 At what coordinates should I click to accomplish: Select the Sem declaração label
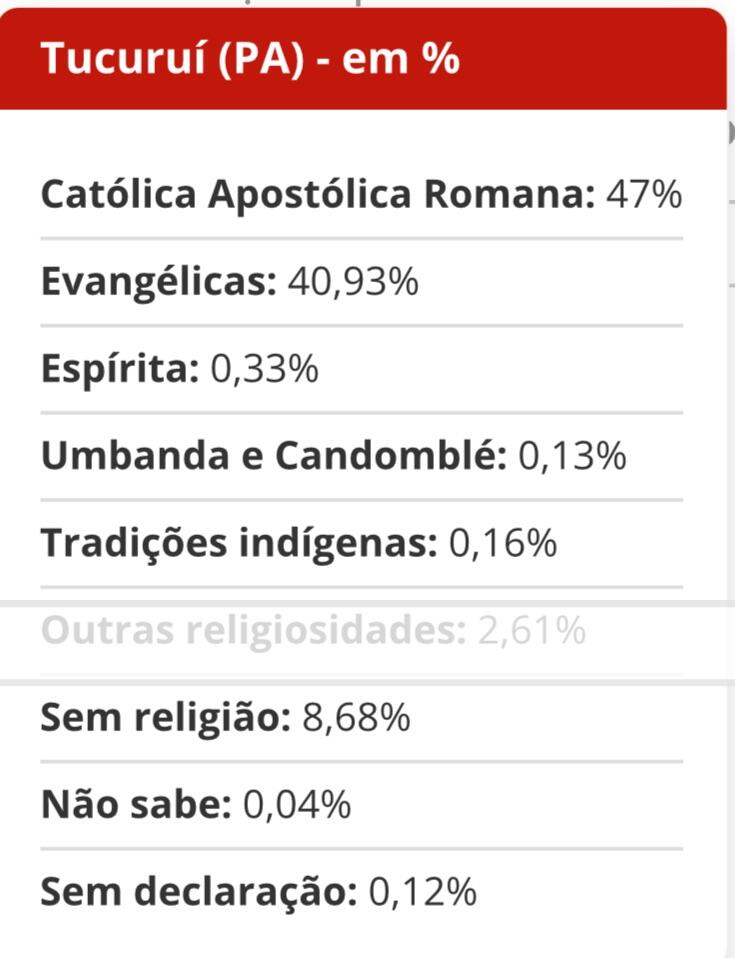coord(199,891)
